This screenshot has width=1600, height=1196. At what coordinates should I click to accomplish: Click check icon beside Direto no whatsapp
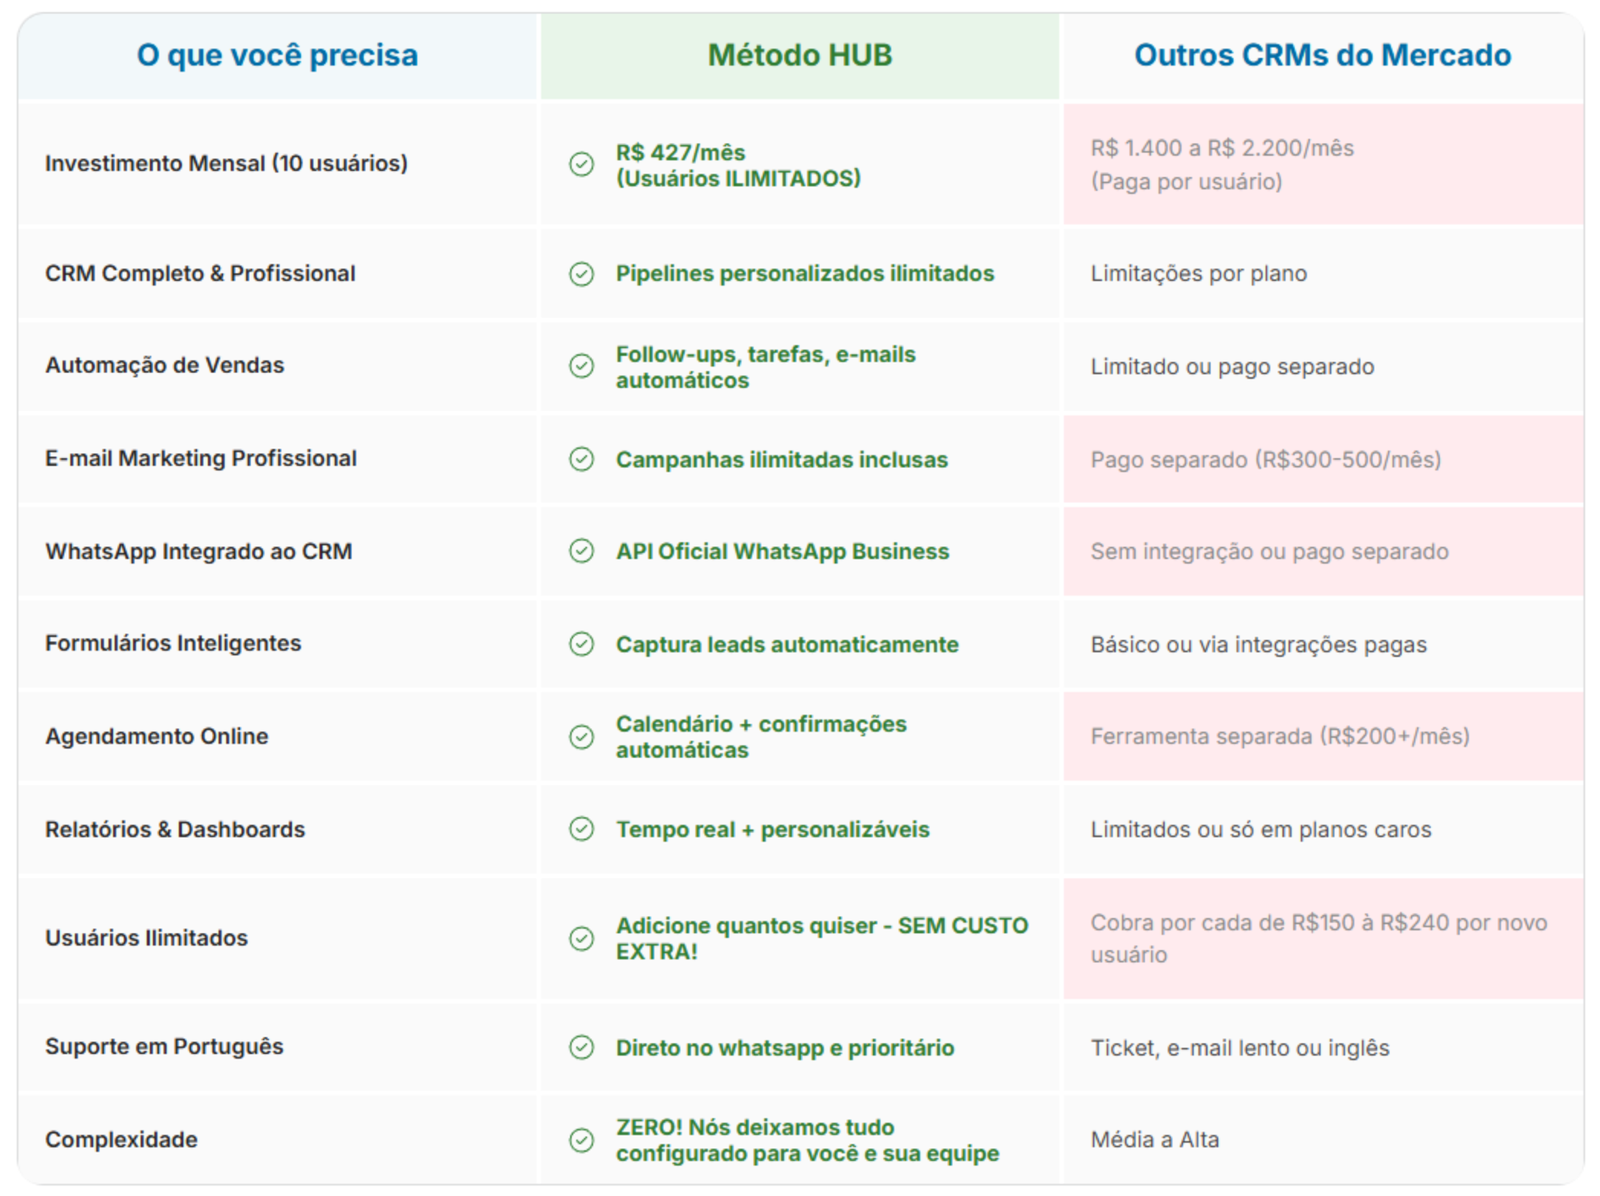(581, 1047)
